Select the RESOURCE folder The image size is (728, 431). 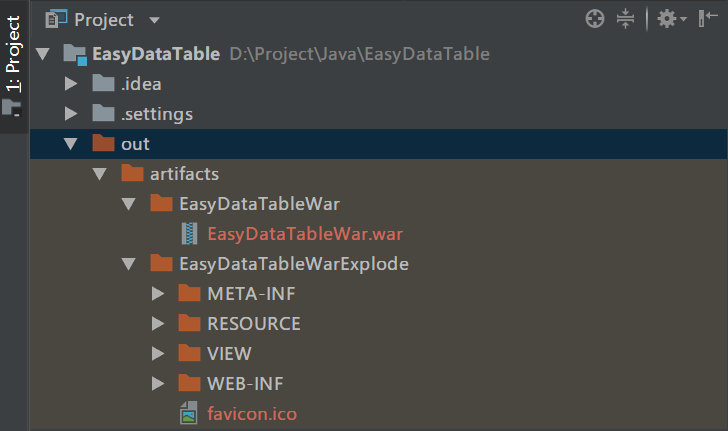pyautogui.click(x=253, y=324)
